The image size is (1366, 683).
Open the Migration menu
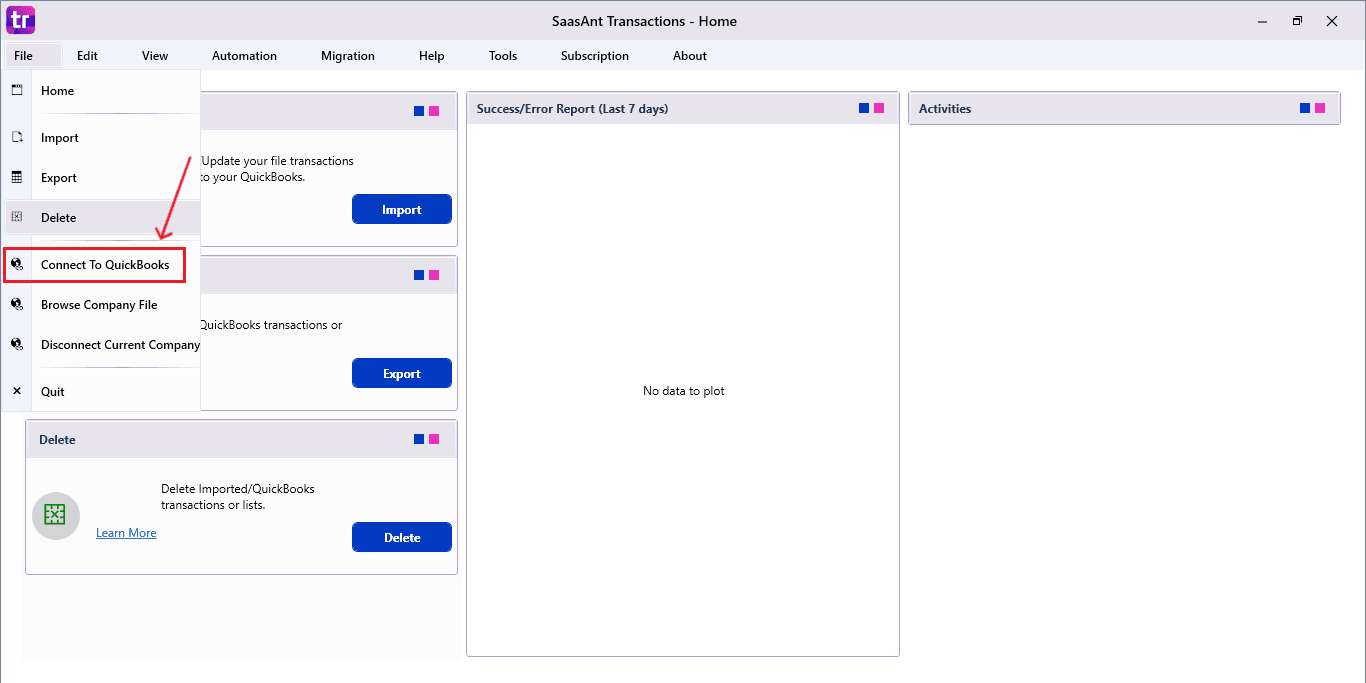(x=347, y=55)
